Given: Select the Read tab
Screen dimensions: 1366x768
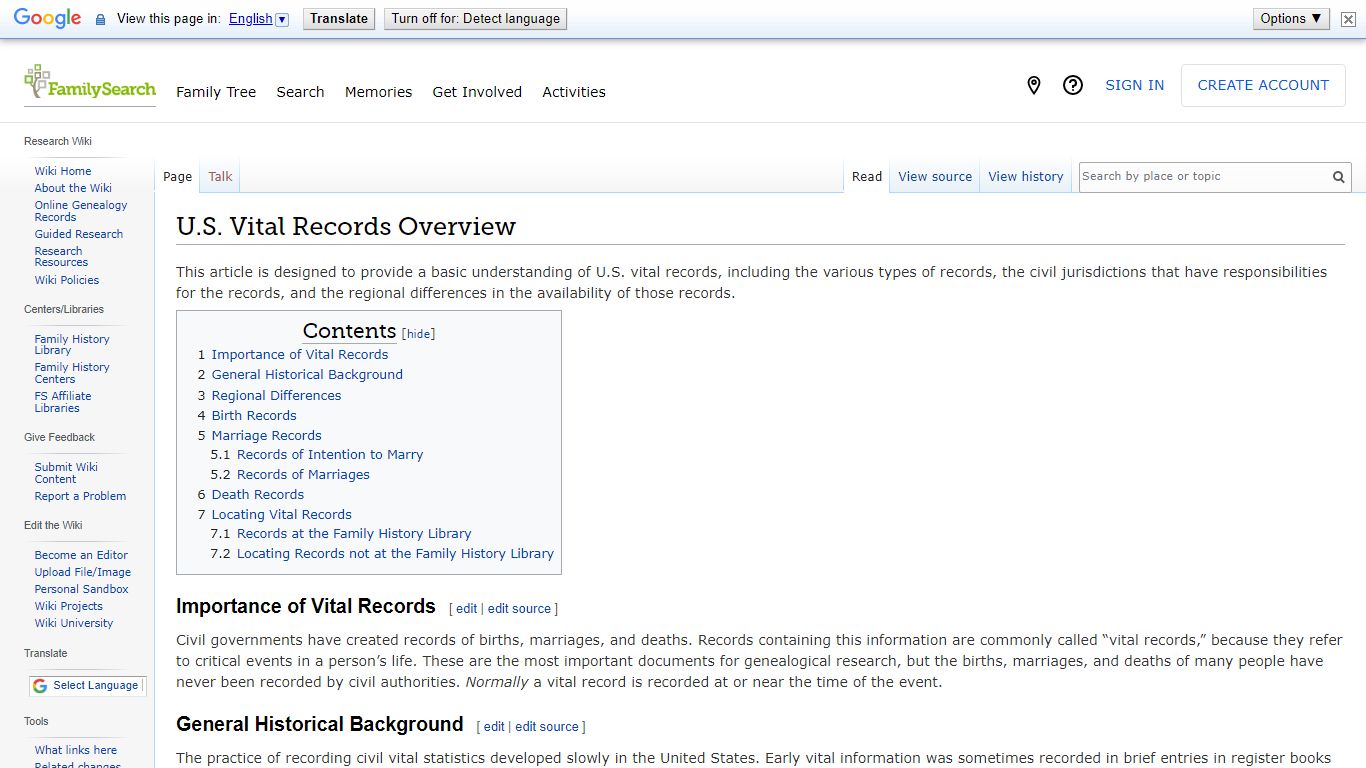Looking at the screenshot, I should tap(867, 177).
